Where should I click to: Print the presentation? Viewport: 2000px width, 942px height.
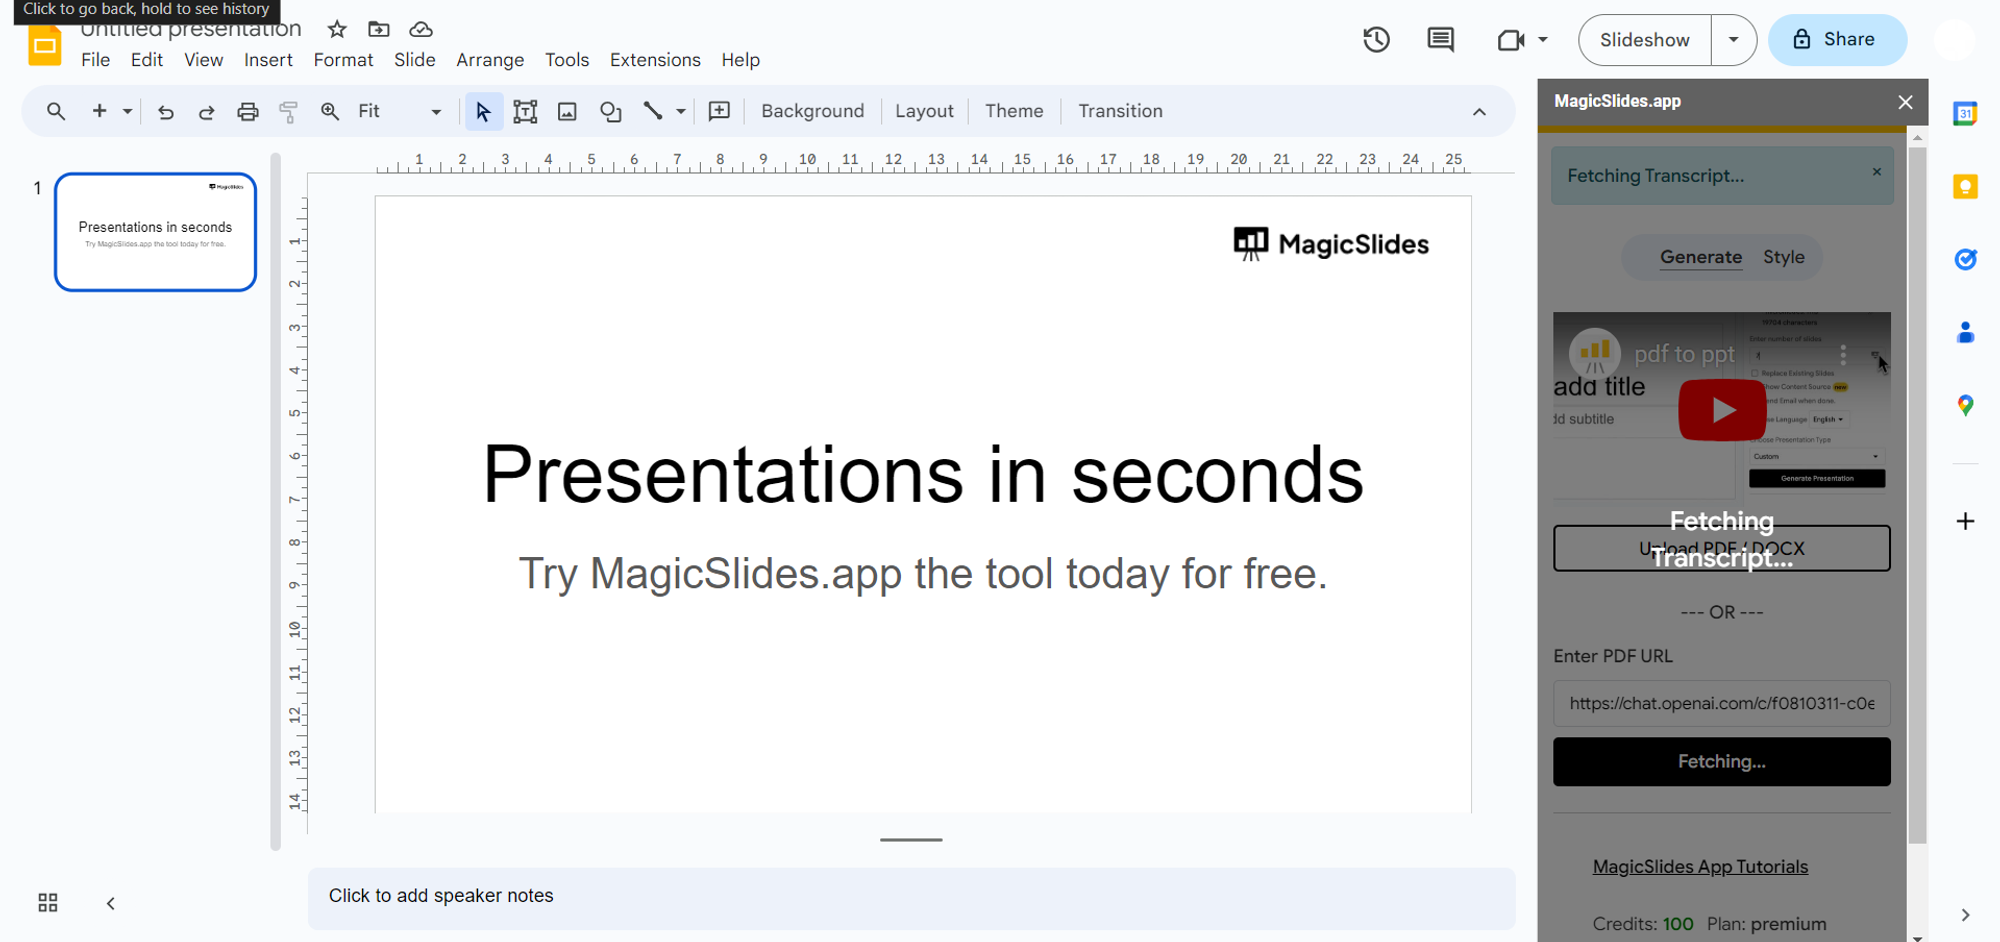coord(247,111)
